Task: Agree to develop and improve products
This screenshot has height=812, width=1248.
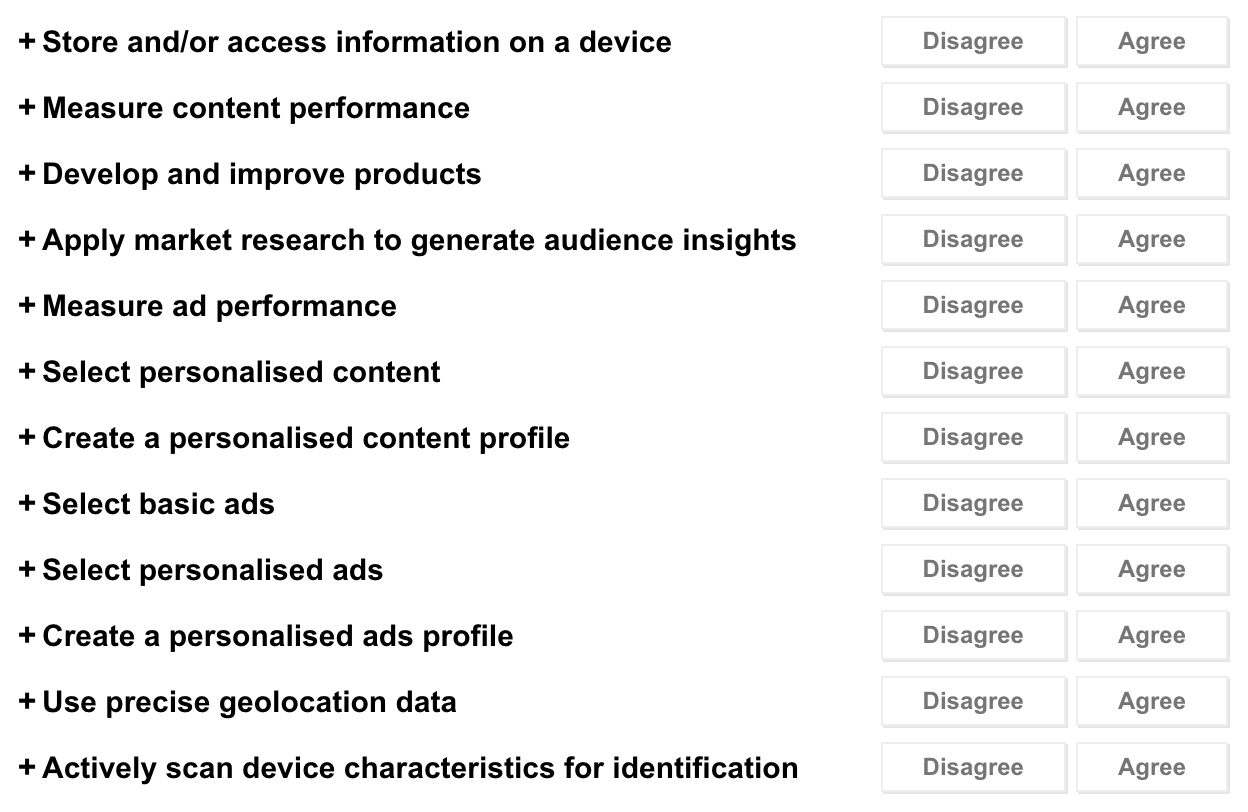Action: 1152,174
